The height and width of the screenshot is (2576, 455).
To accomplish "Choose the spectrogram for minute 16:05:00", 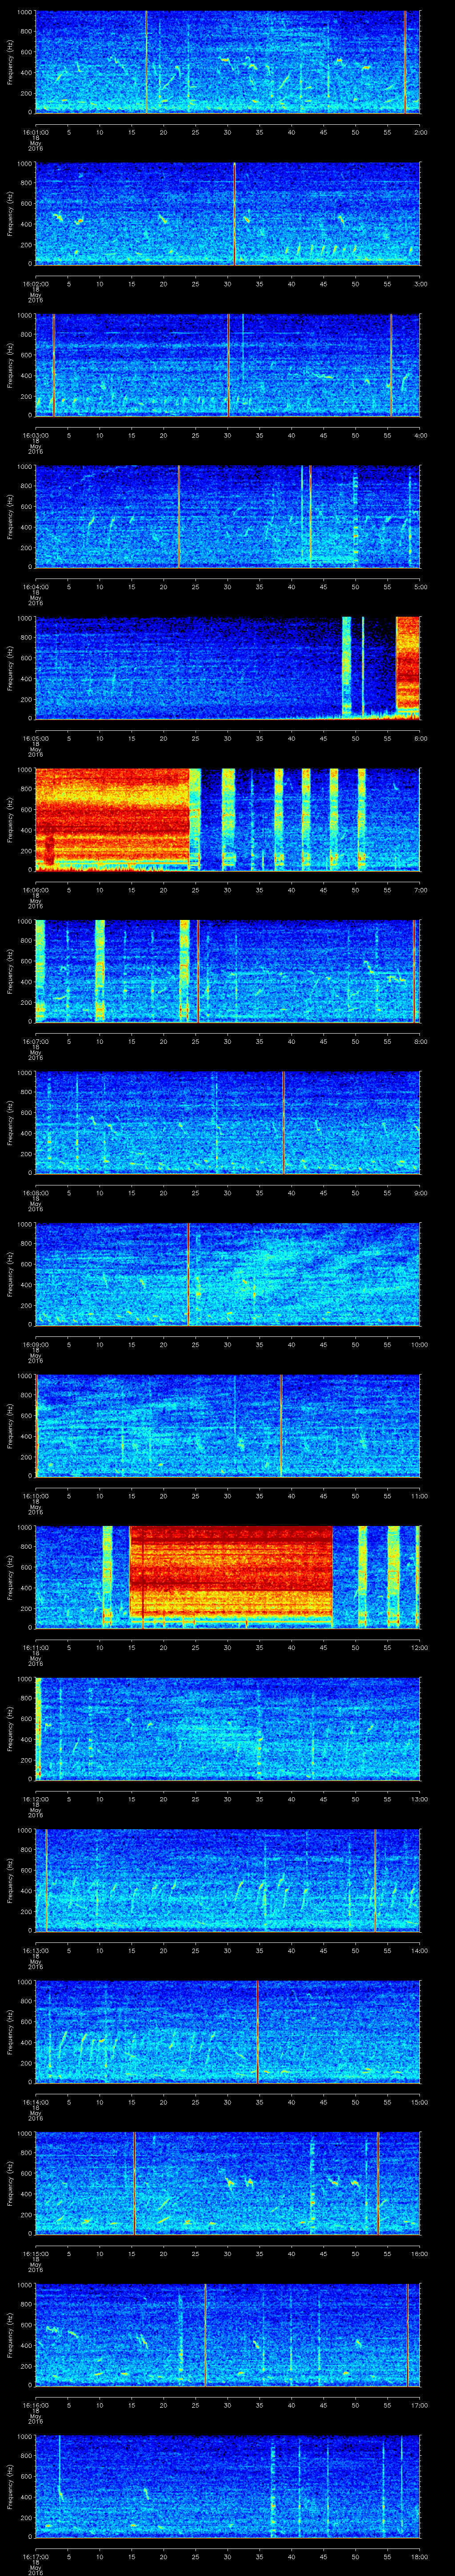I will coord(227,668).
